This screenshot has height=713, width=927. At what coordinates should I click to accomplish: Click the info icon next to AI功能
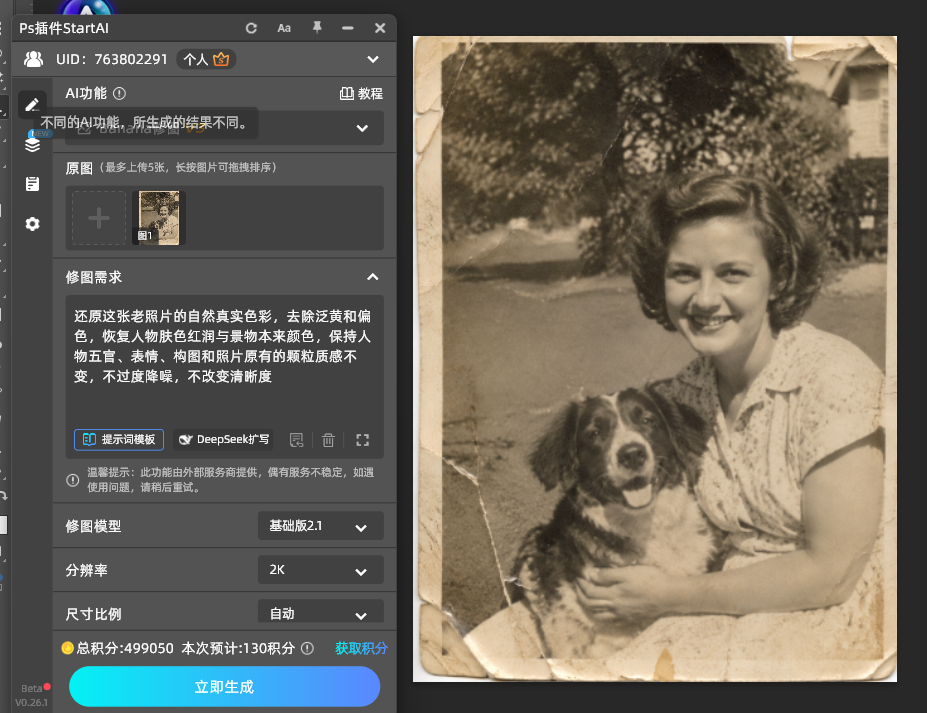[119, 93]
